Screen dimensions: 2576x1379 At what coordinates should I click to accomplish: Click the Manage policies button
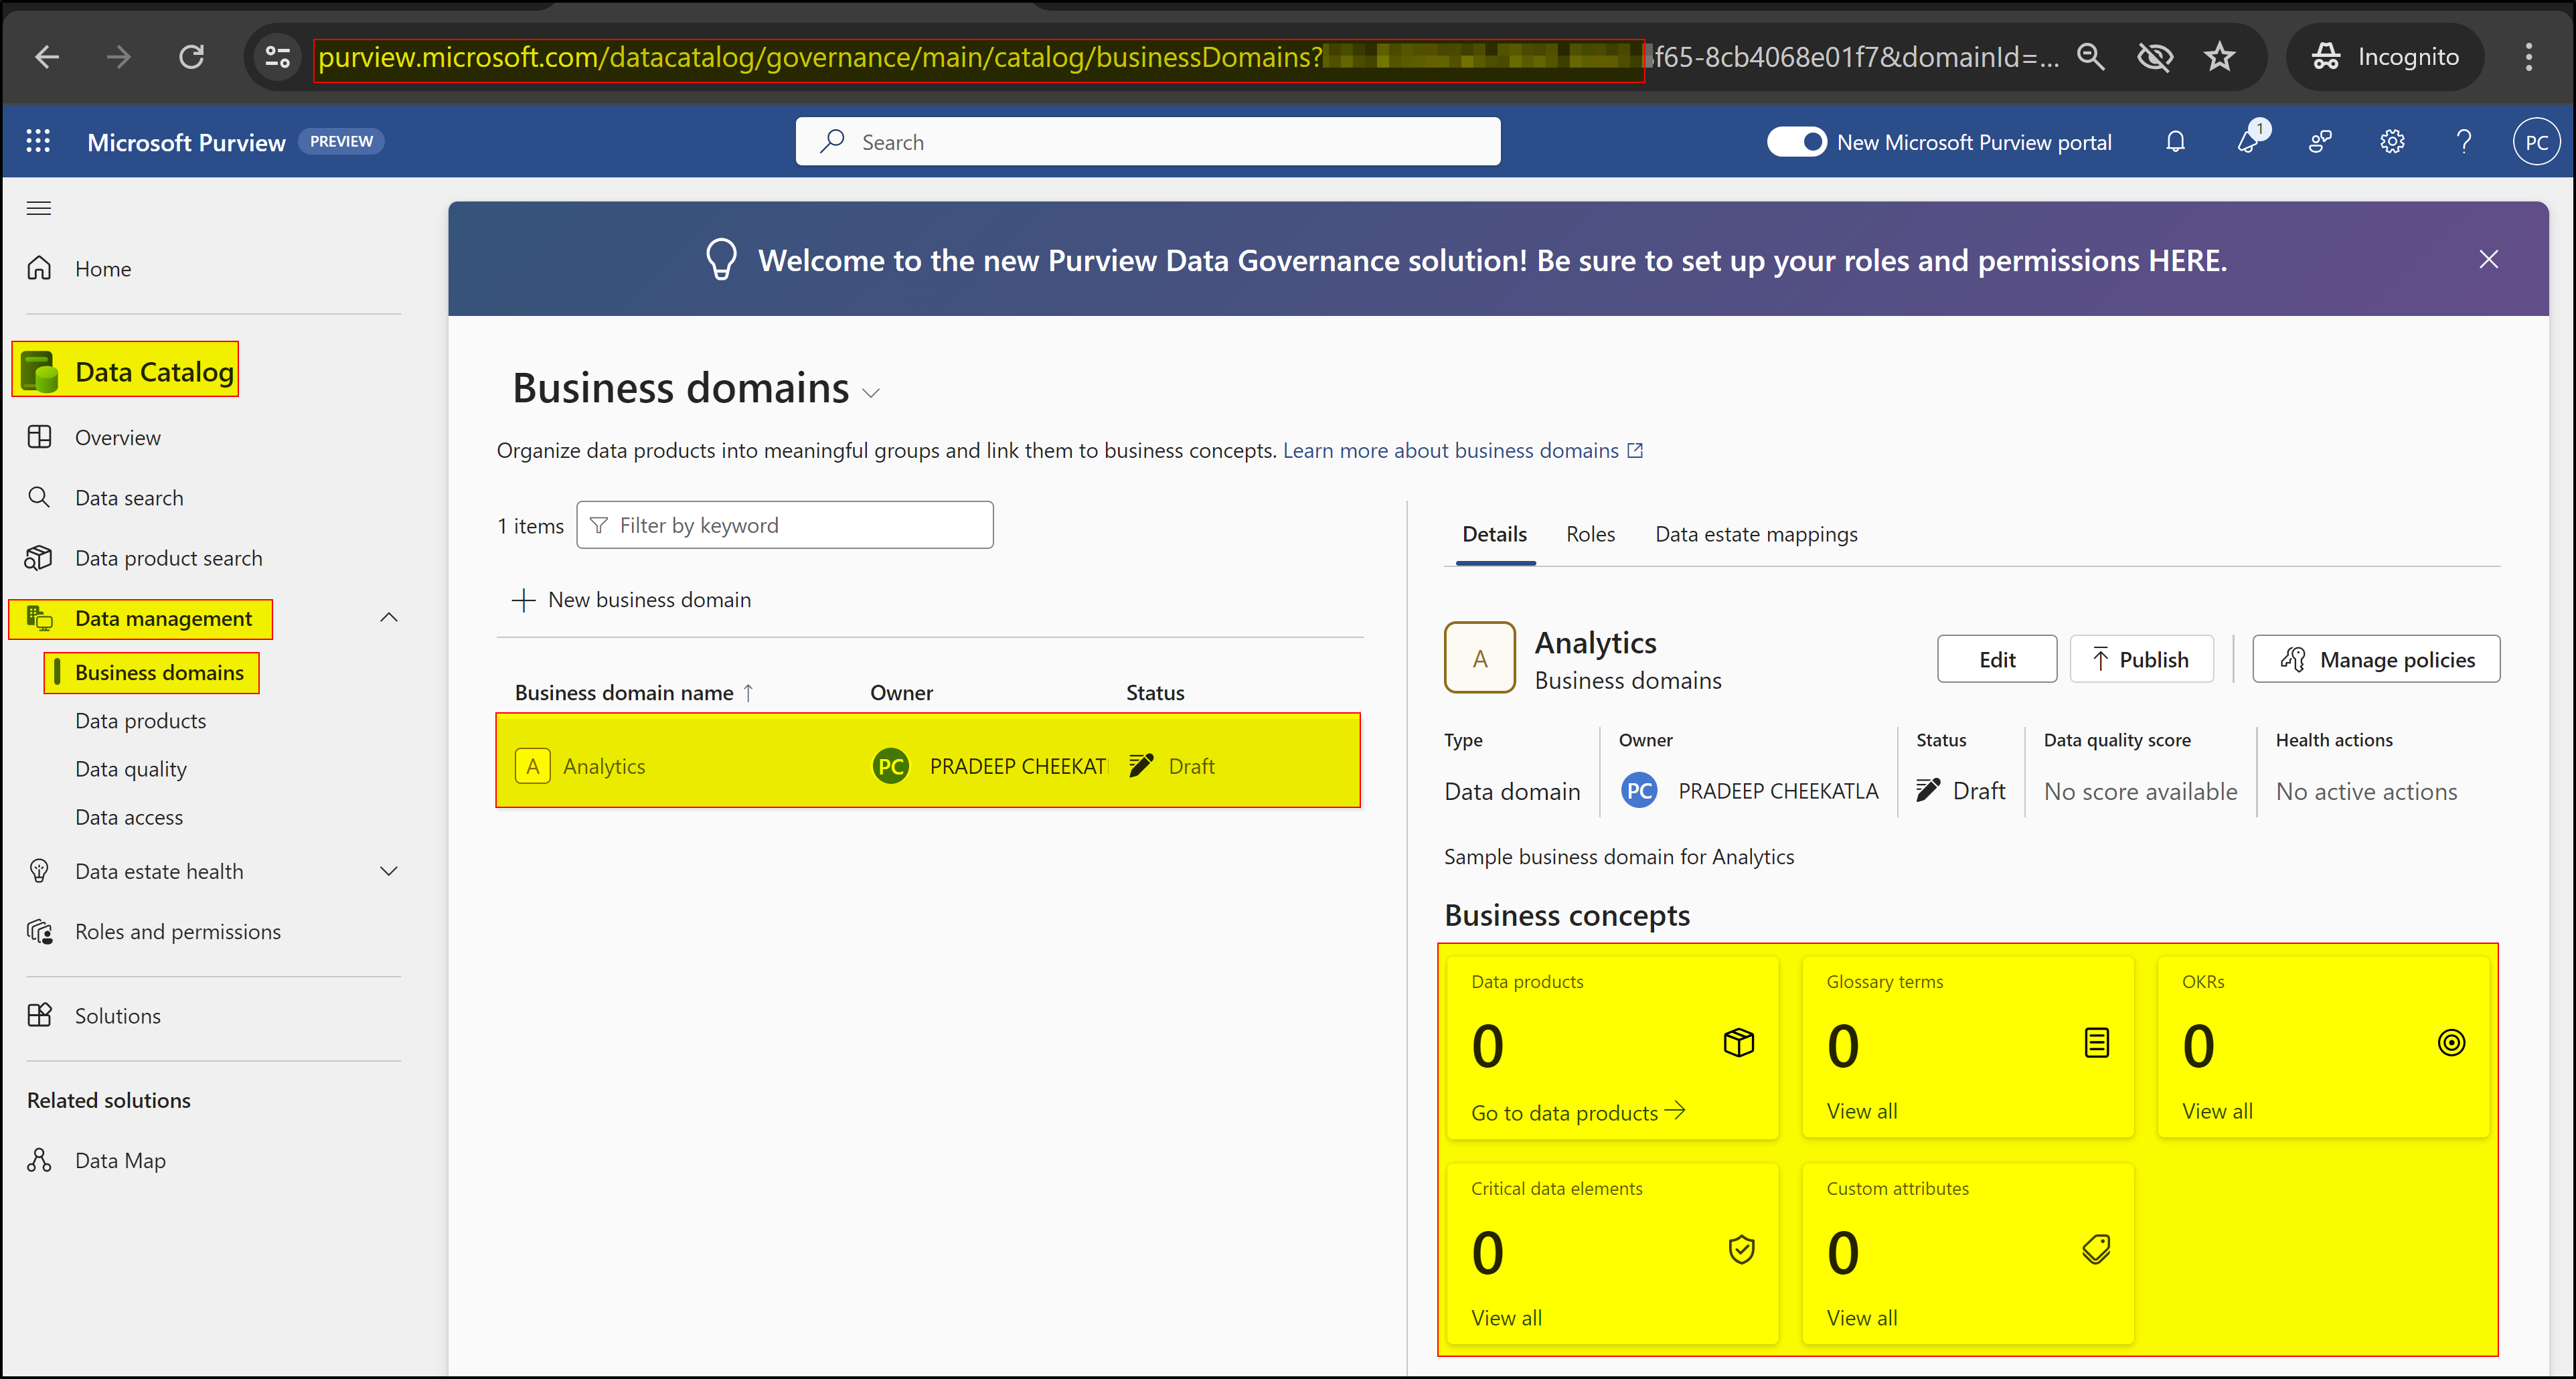pyautogui.click(x=2376, y=659)
